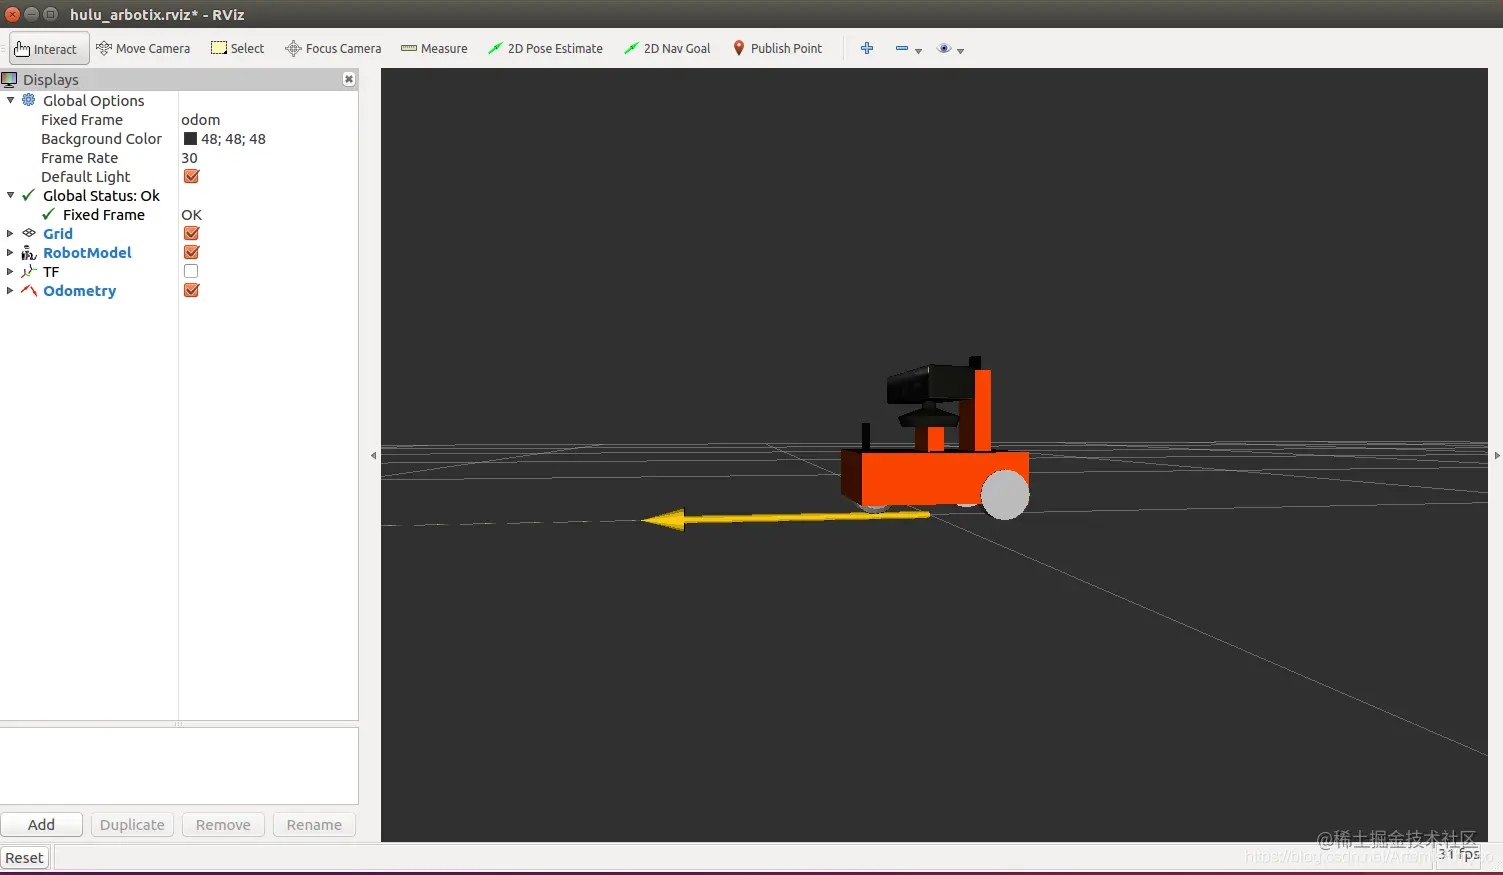Disable the Grid display checkbox

pyautogui.click(x=191, y=233)
